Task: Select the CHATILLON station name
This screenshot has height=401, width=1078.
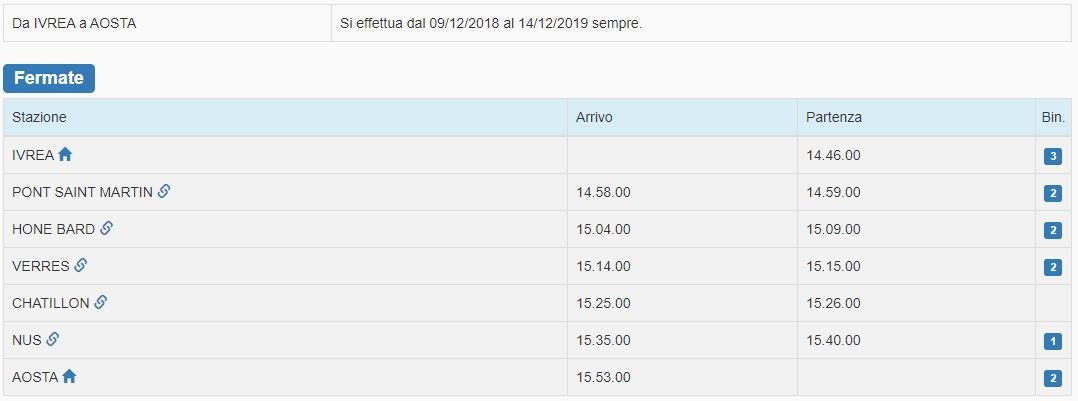Action: (51, 303)
